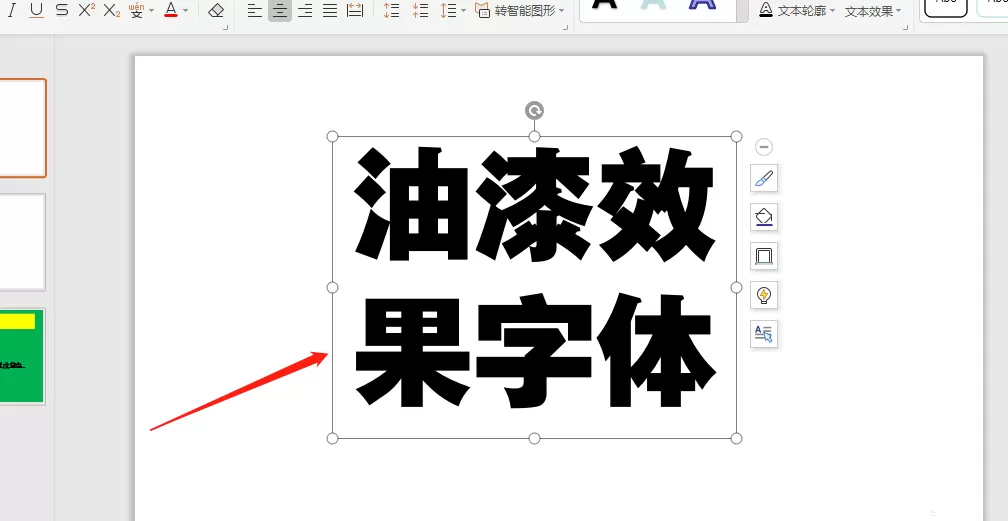This screenshot has height=521, width=1008.
Task: Add pinyin guide (wén) to text
Action: (x=136, y=10)
